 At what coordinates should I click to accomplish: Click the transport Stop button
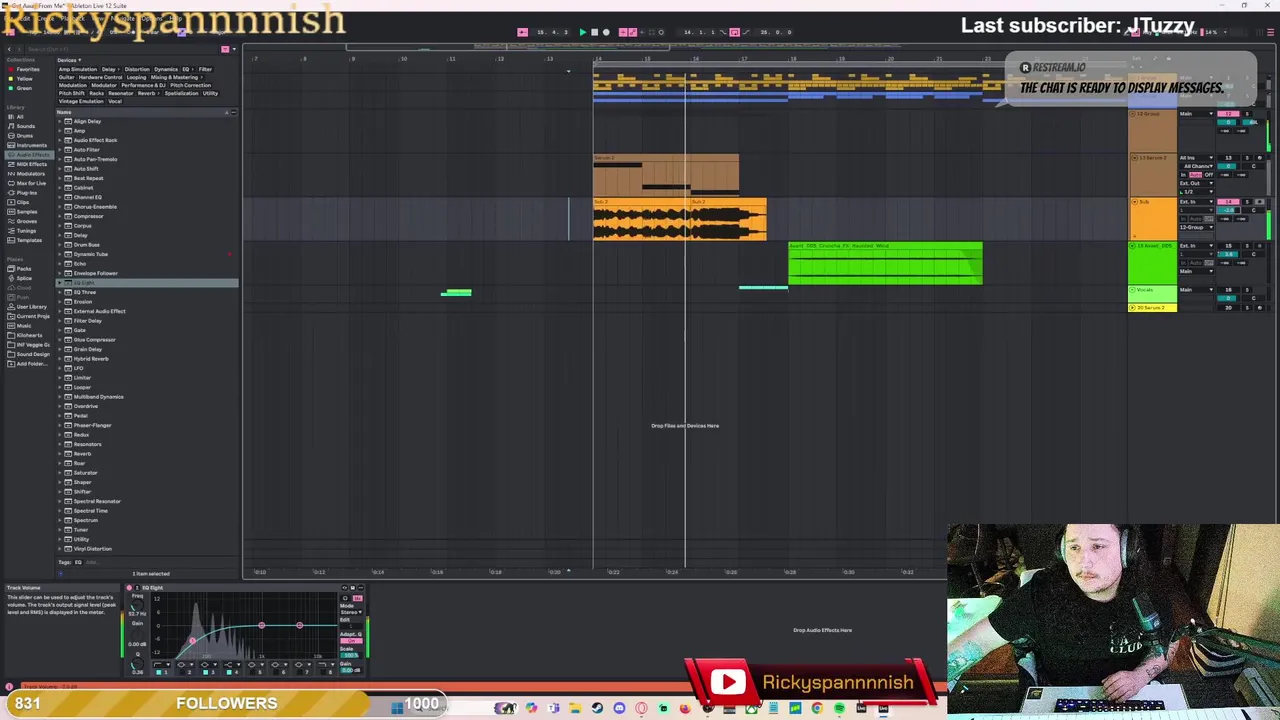594,32
